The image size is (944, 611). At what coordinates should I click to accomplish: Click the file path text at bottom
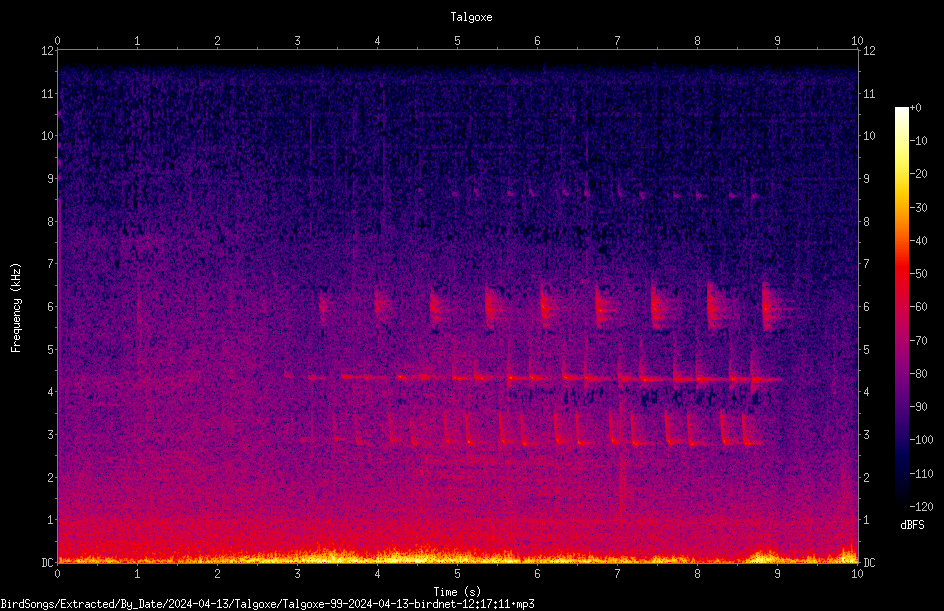tap(267, 604)
